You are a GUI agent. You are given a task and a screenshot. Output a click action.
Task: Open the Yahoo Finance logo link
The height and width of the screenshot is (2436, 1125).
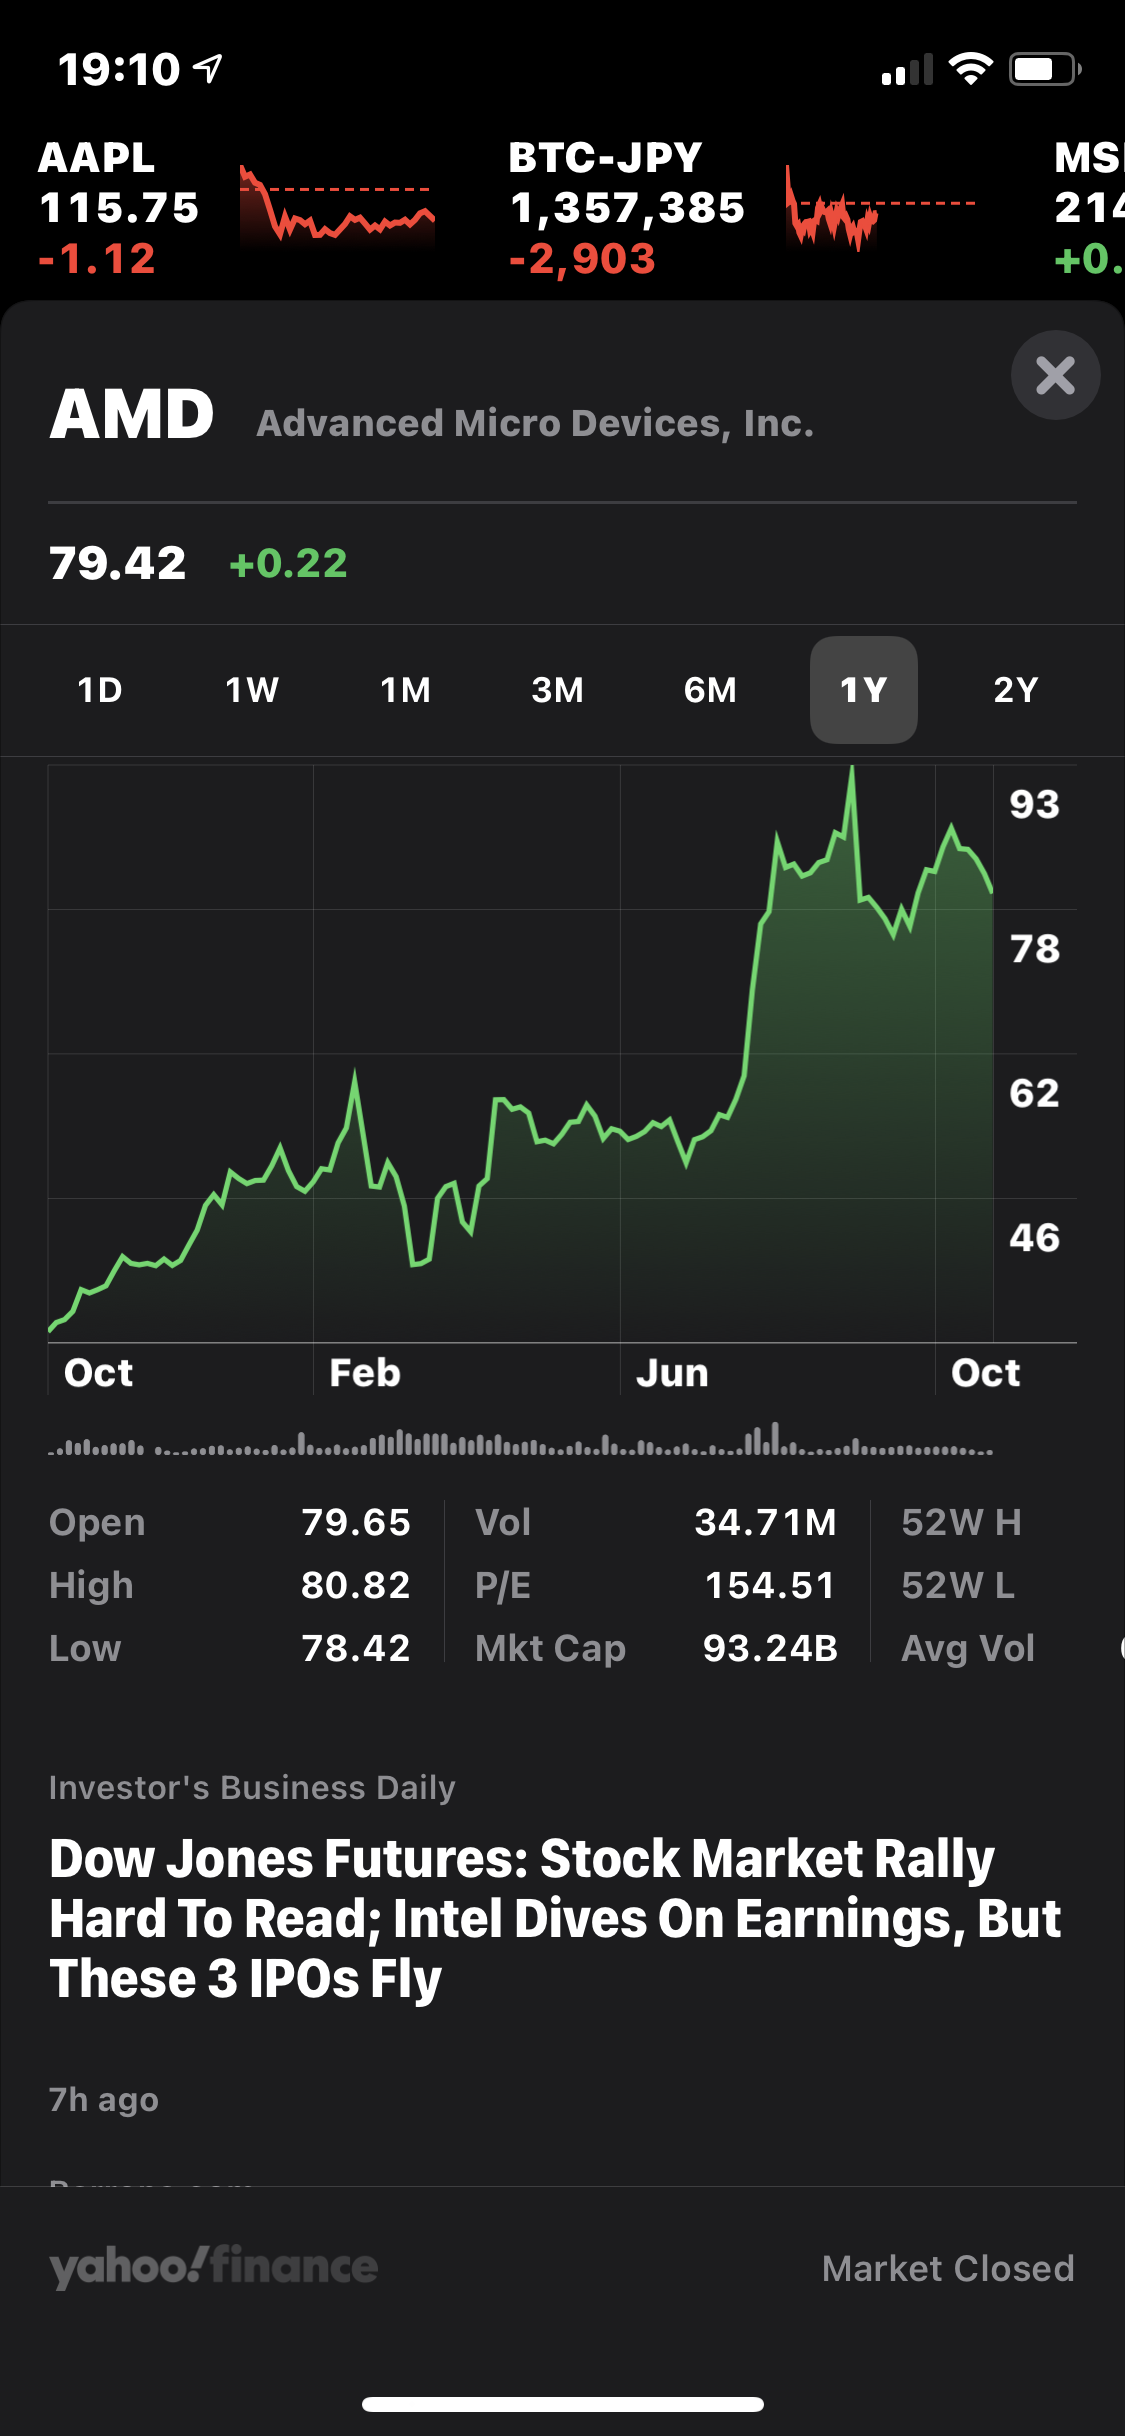pyautogui.click(x=213, y=2267)
